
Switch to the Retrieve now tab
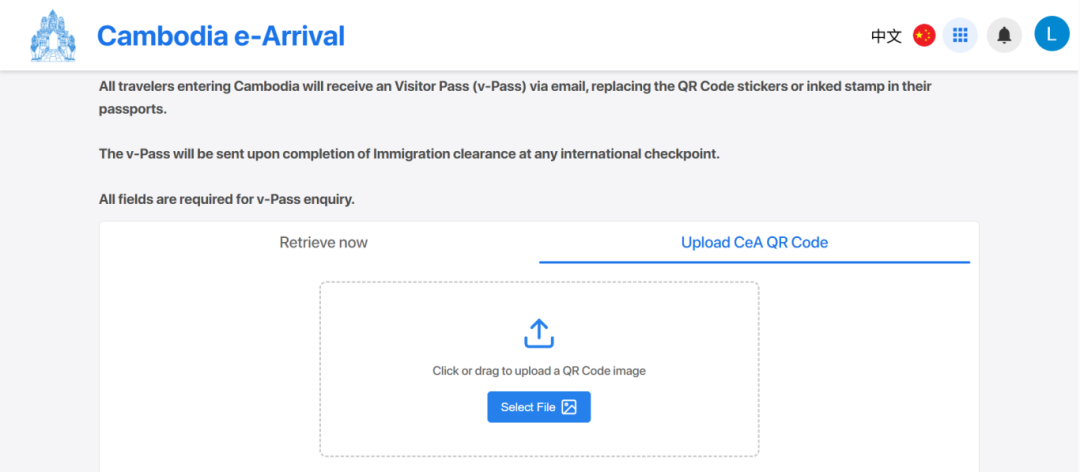(x=324, y=243)
